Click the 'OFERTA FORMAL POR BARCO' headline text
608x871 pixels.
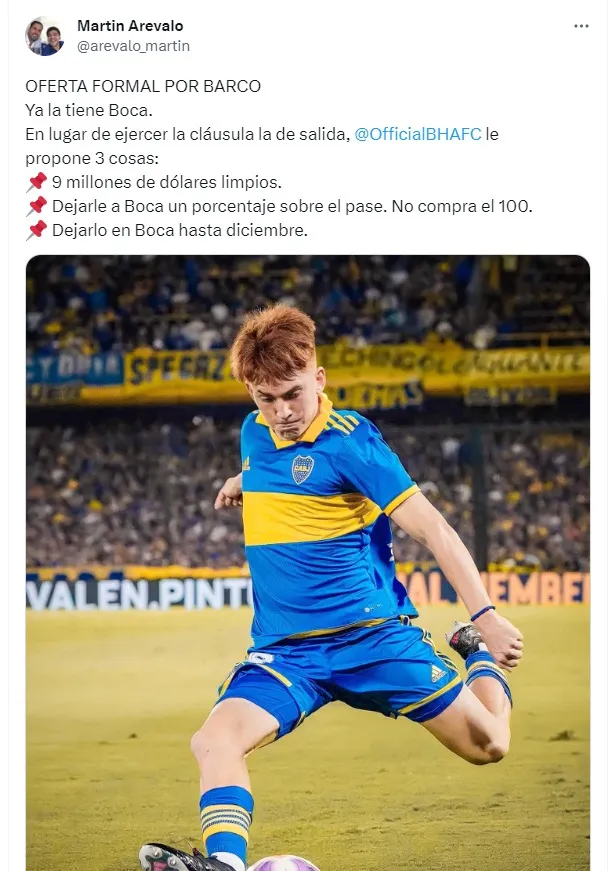point(143,86)
